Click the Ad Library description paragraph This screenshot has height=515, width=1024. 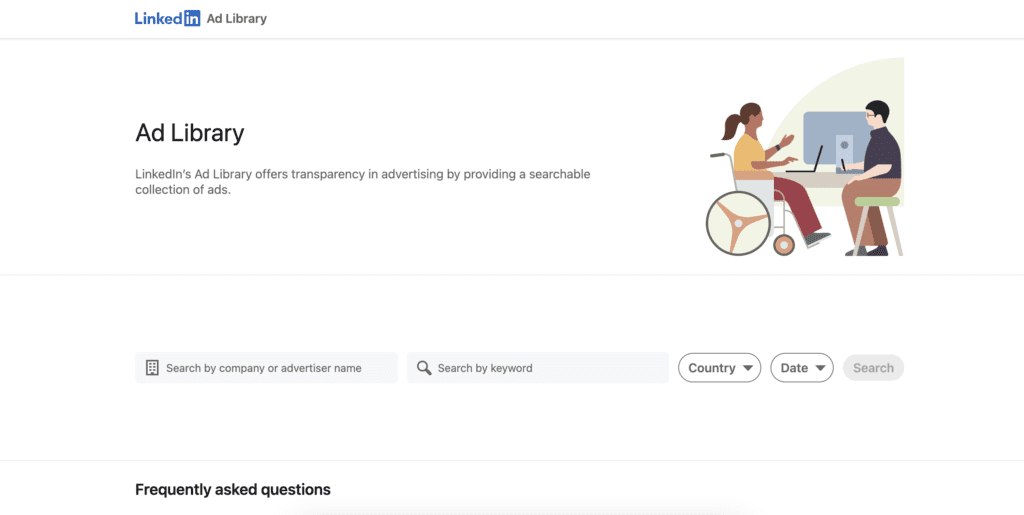pyautogui.click(x=362, y=182)
